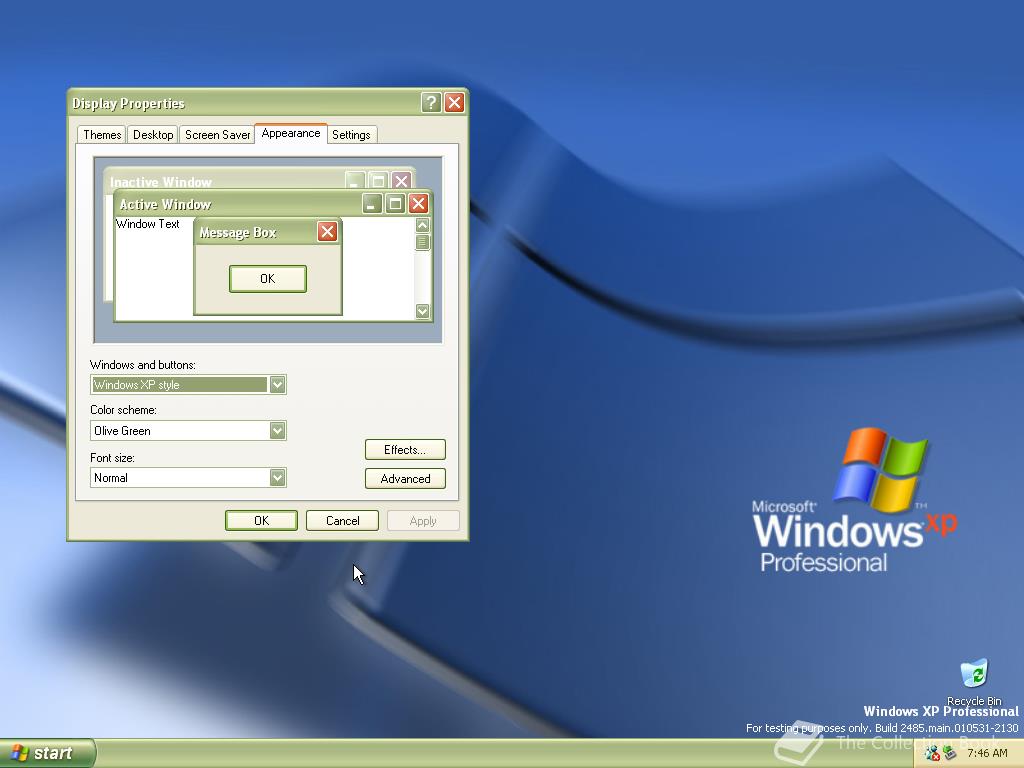Click the Message Box close icon in preview
This screenshot has height=768, width=1024.
(327, 231)
